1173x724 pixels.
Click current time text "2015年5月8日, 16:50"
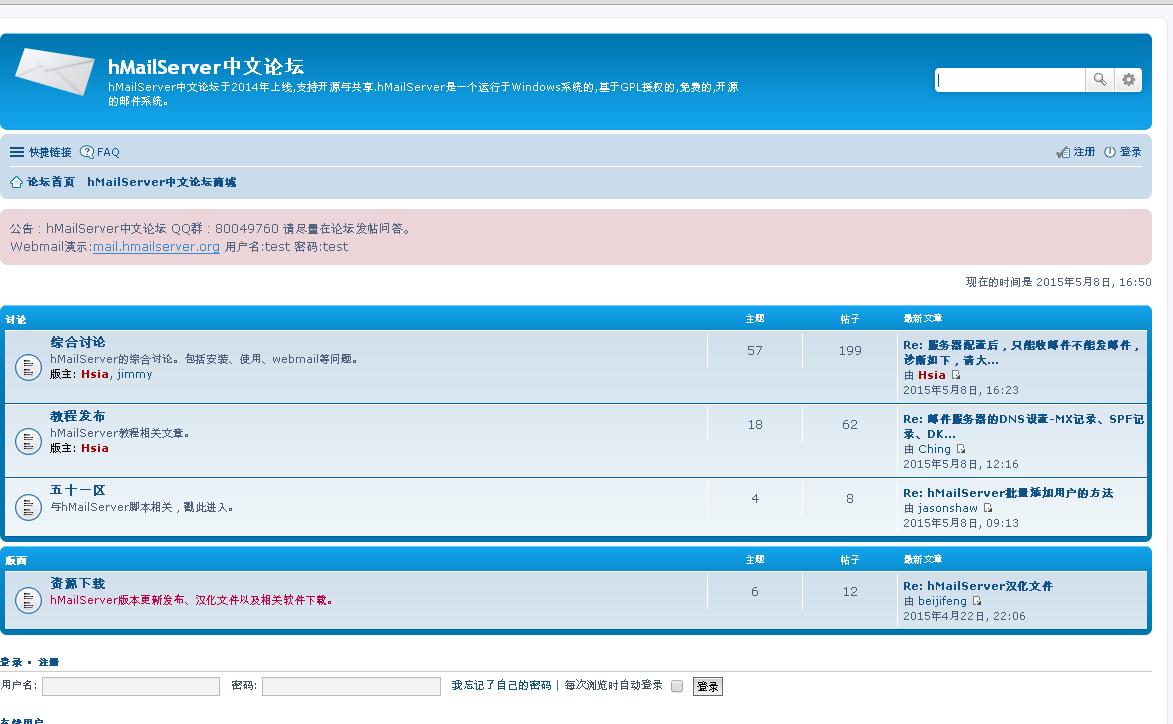[1094, 282]
